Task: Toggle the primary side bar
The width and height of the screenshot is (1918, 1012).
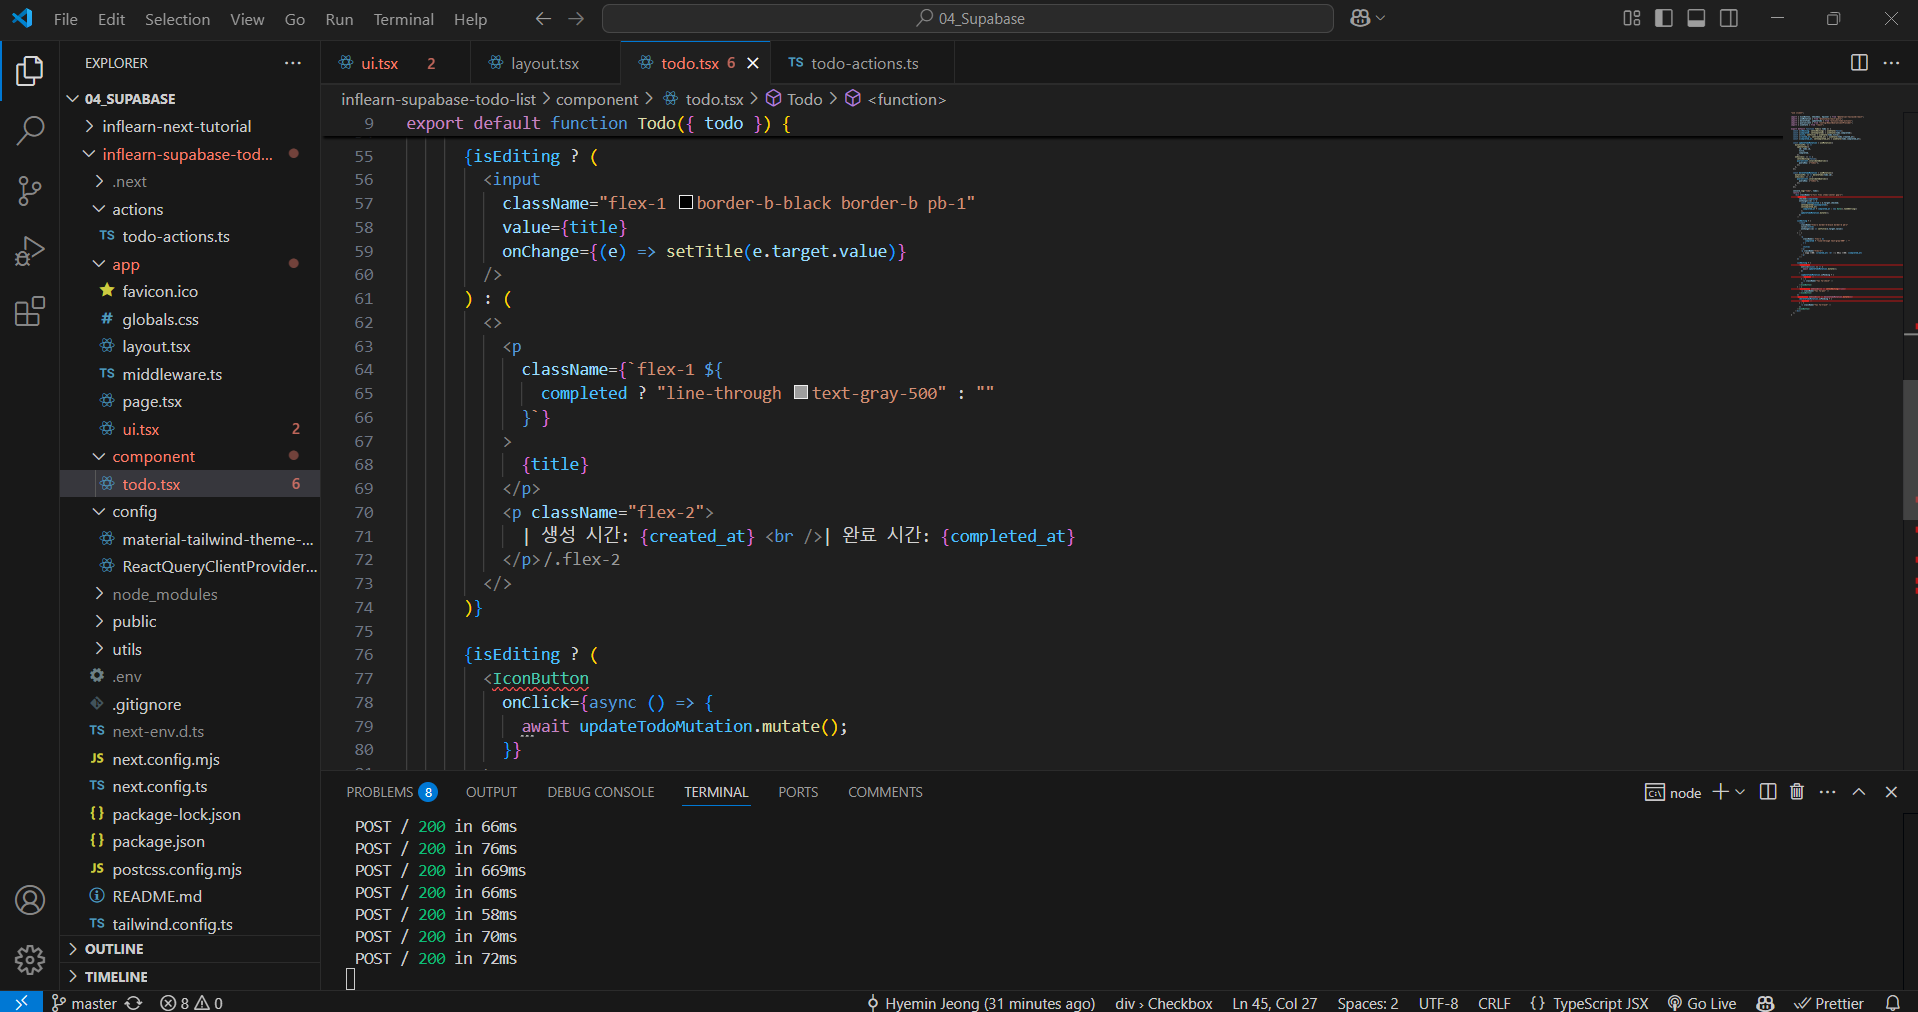Action: (1664, 18)
